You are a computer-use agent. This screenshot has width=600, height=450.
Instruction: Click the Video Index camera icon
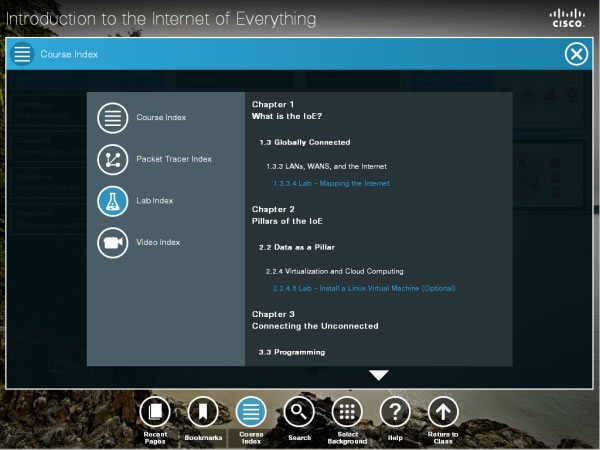click(x=112, y=242)
